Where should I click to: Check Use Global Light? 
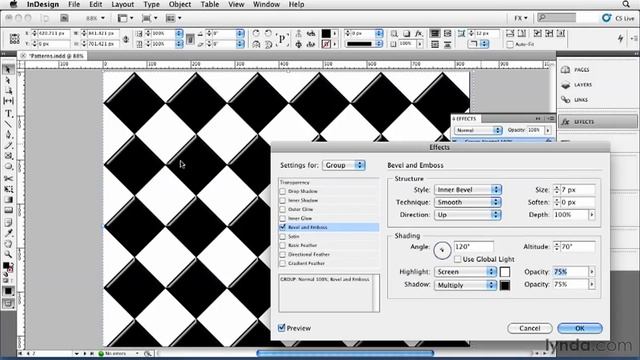458,259
